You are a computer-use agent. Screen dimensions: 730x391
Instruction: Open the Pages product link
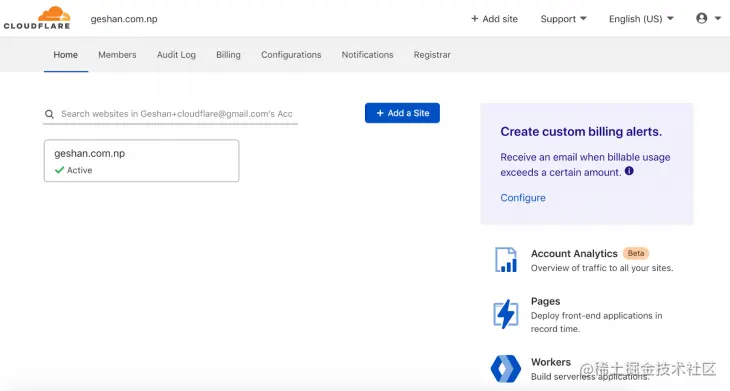pos(545,301)
